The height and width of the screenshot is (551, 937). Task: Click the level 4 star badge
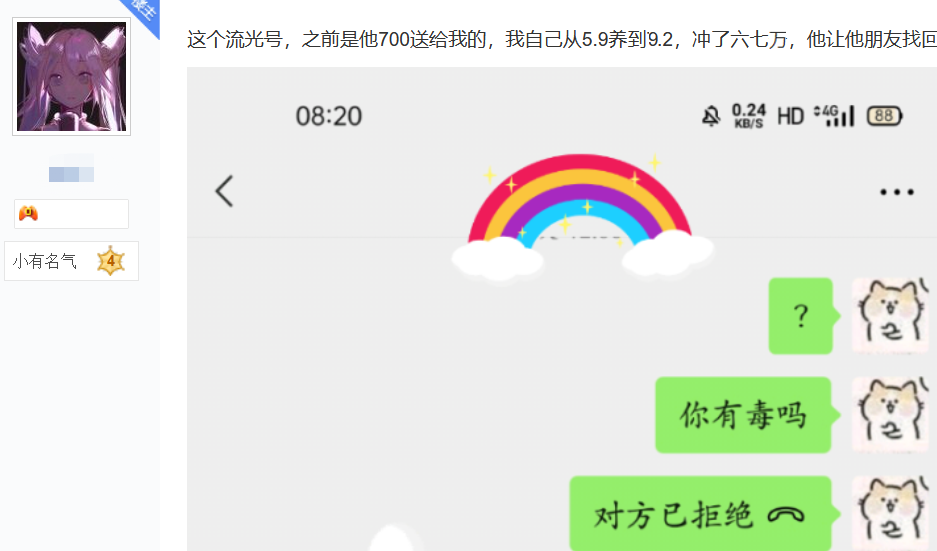[111, 261]
